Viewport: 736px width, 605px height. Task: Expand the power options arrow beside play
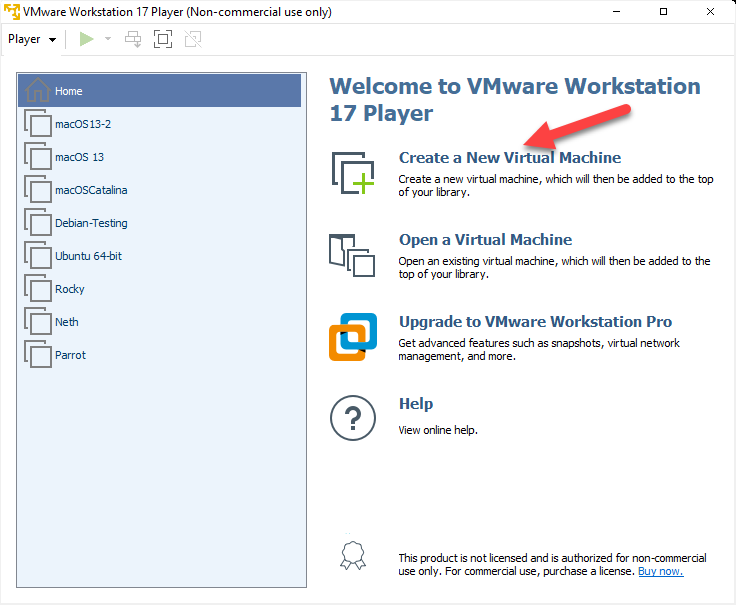click(108, 39)
